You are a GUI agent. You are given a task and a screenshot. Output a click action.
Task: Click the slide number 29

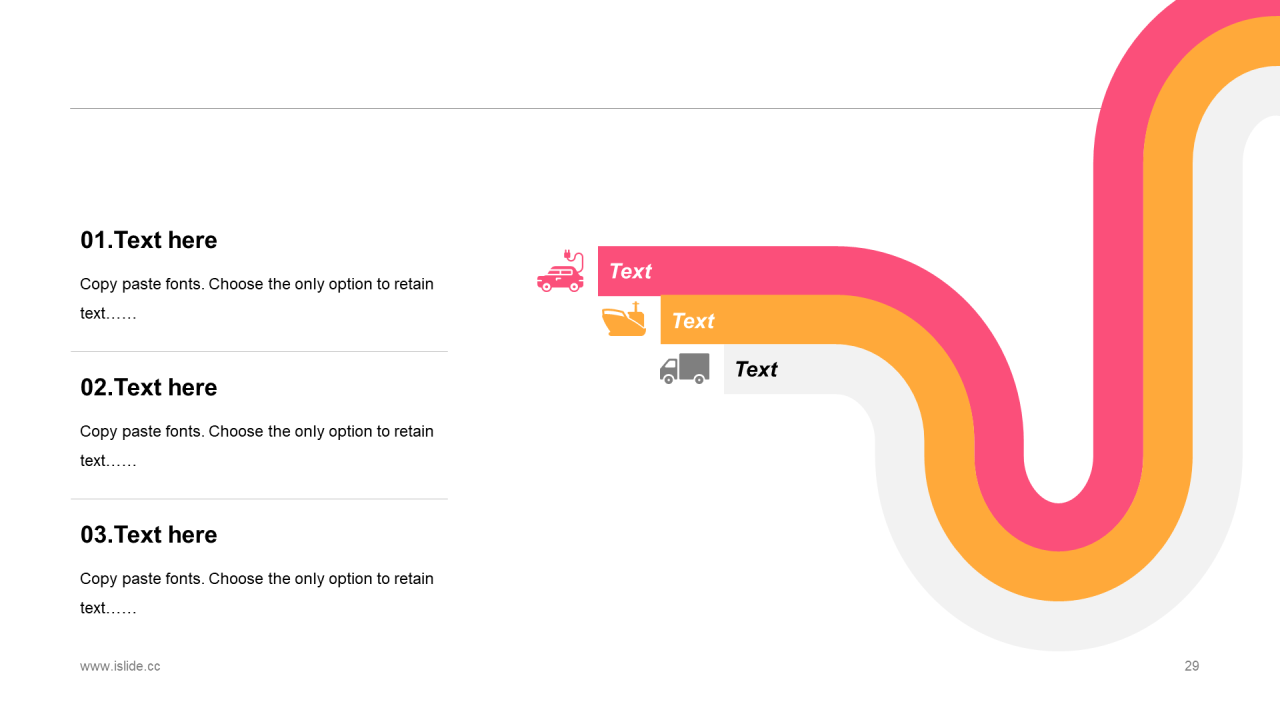1191,666
